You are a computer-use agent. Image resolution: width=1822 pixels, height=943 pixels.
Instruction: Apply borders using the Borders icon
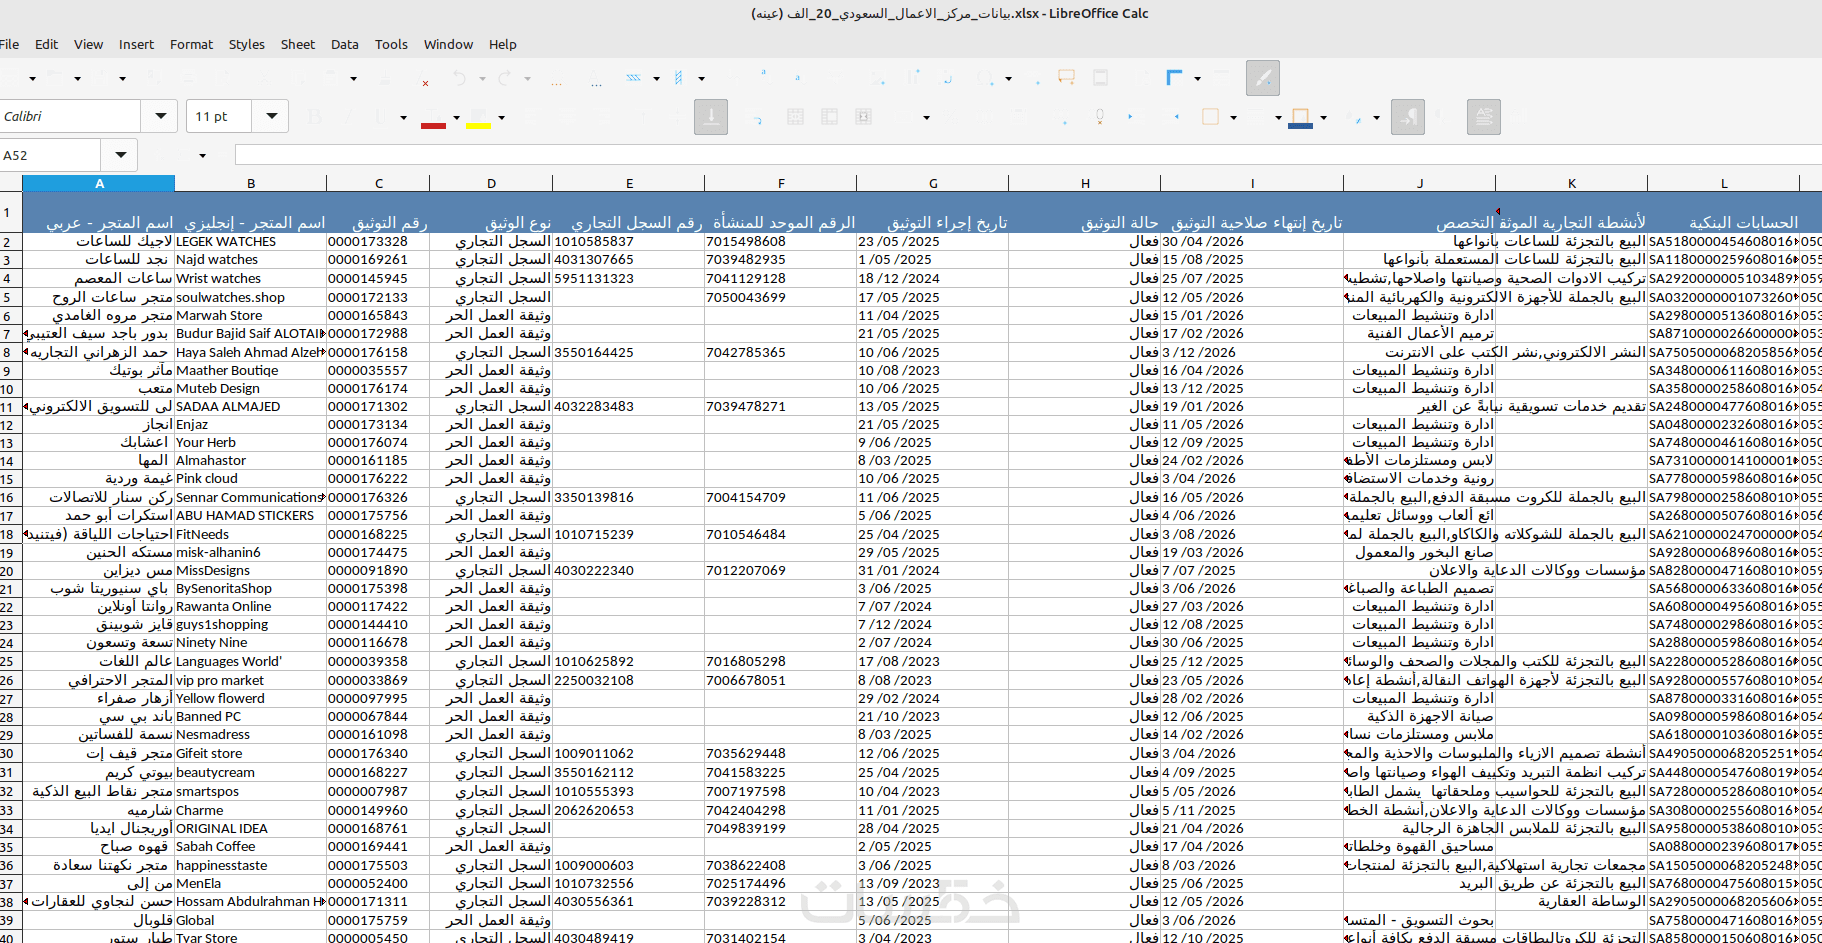[1211, 117]
